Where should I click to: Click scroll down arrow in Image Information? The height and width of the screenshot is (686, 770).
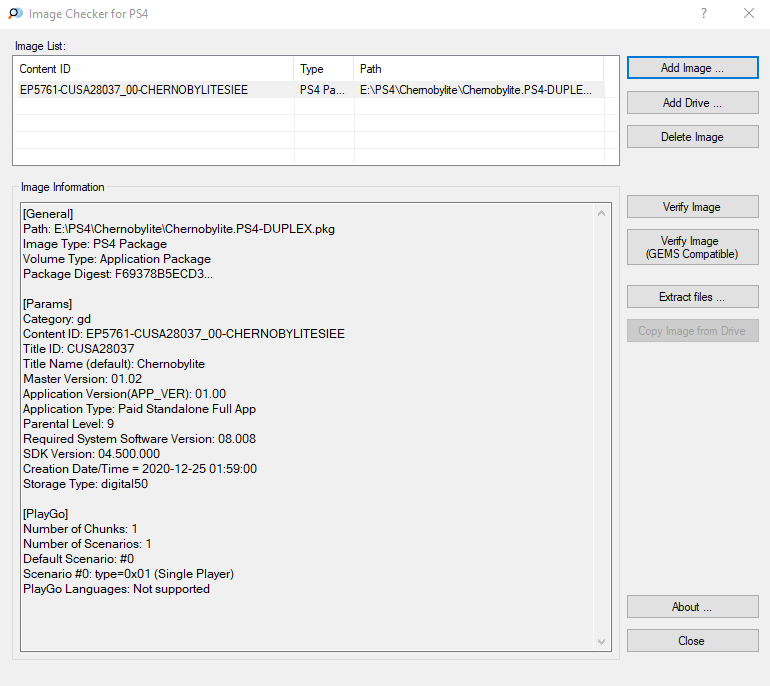point(602,642)
